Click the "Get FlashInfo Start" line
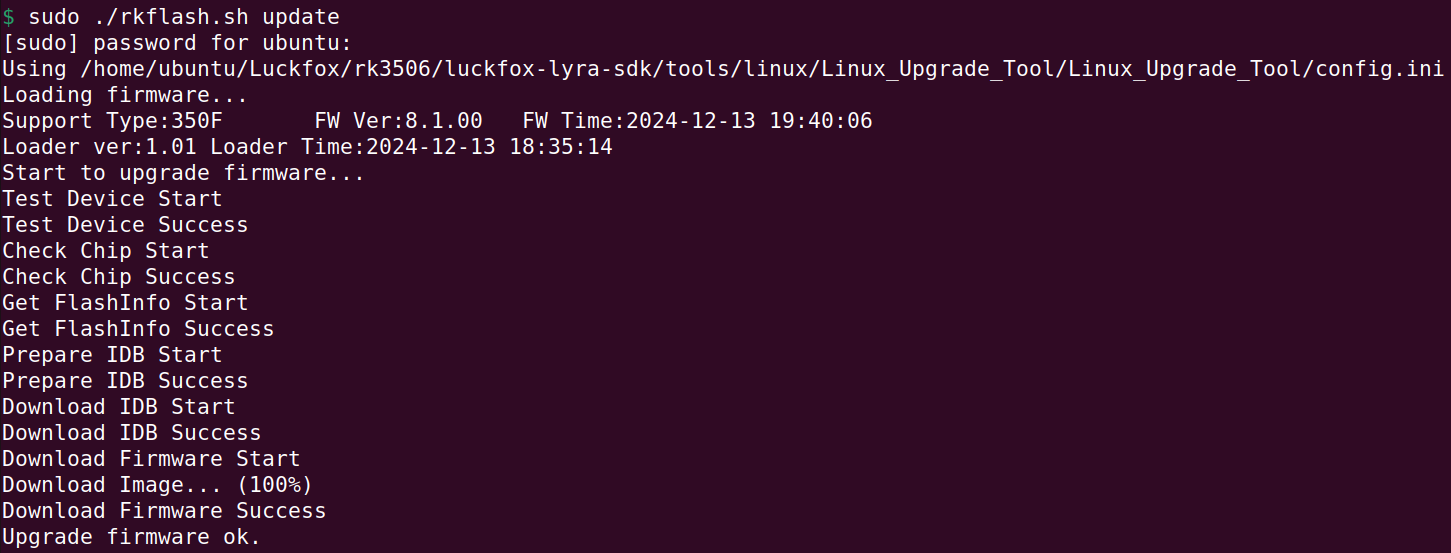The width and height of the screenshot is (1451, 553). 125,303
